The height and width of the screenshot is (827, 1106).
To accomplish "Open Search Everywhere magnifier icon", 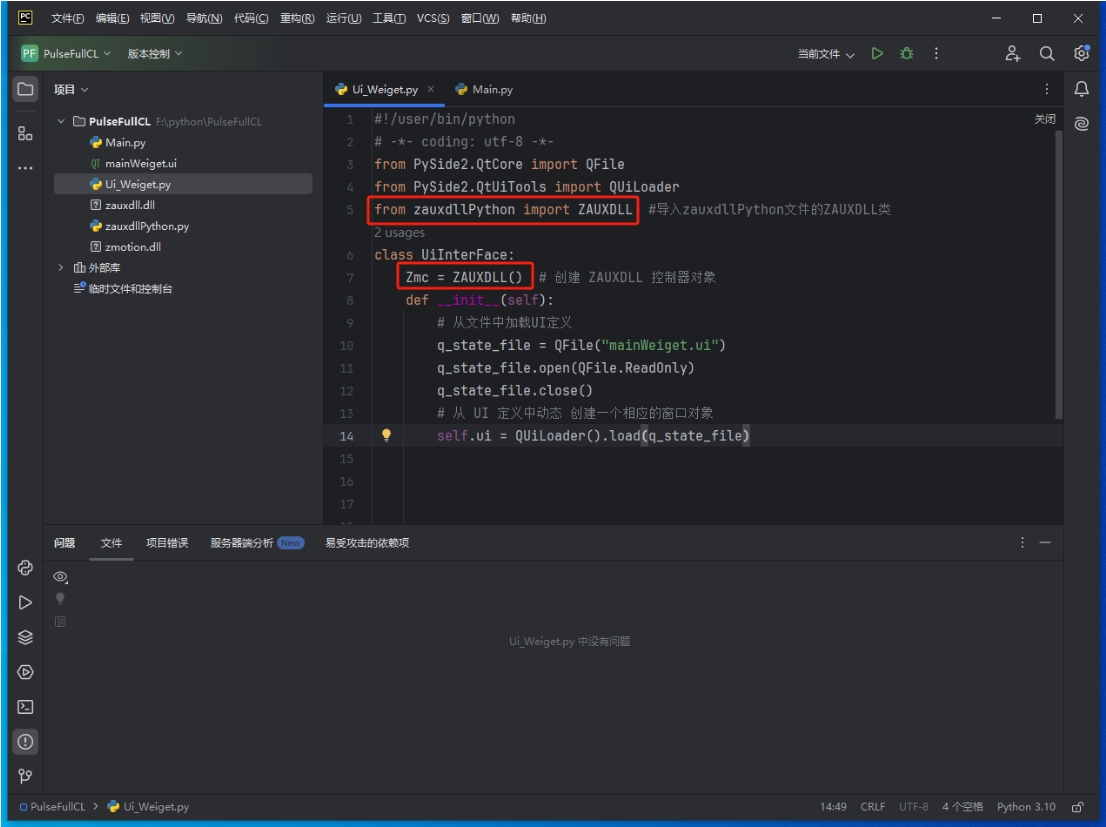I will coord(1047,54).
